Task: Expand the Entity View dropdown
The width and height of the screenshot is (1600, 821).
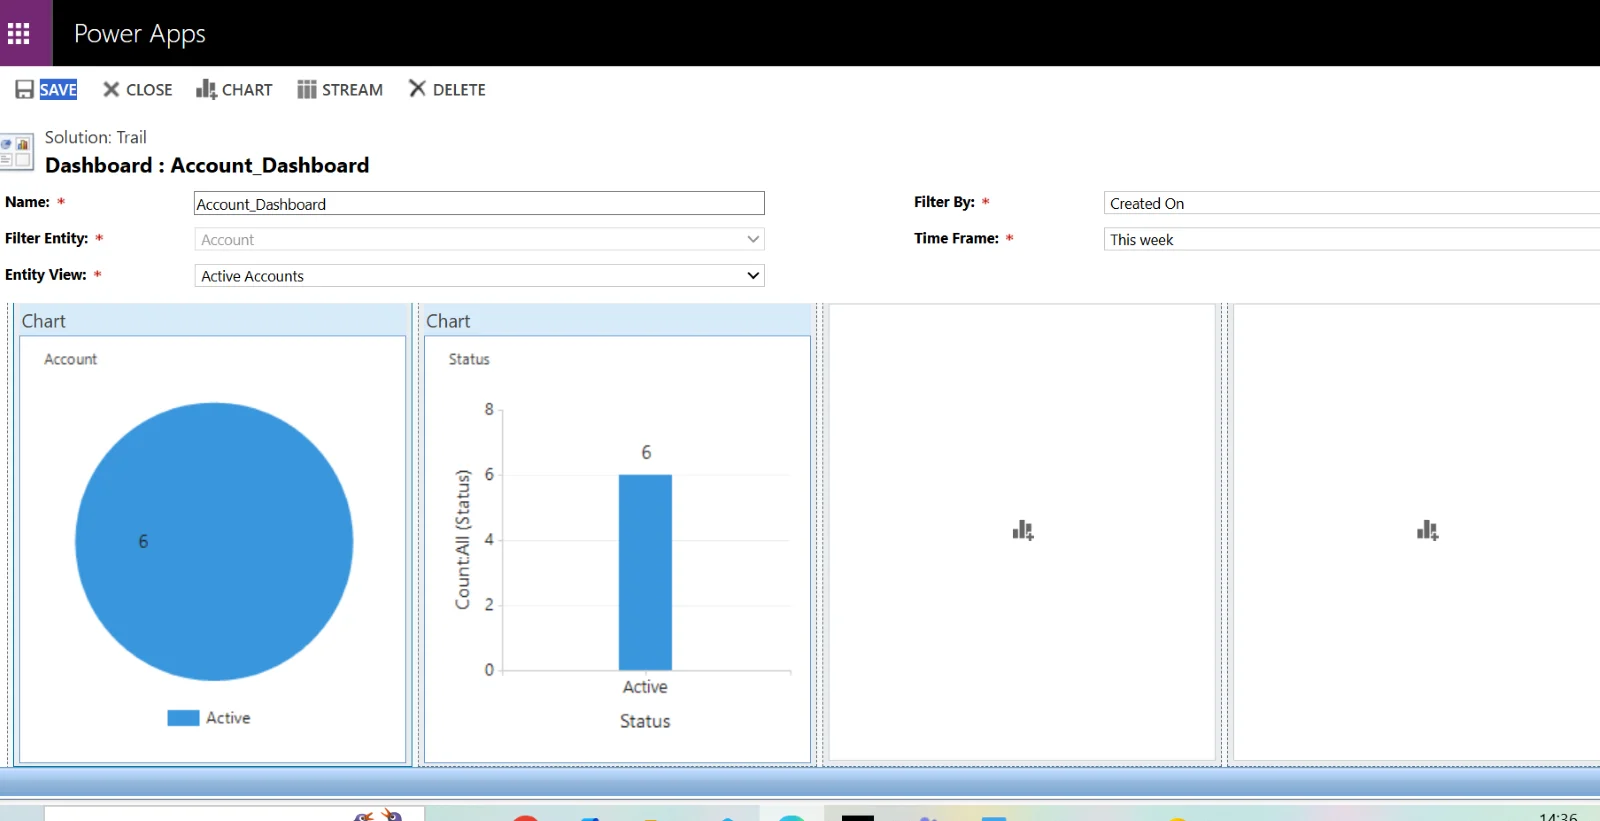Action: point(479,275)
